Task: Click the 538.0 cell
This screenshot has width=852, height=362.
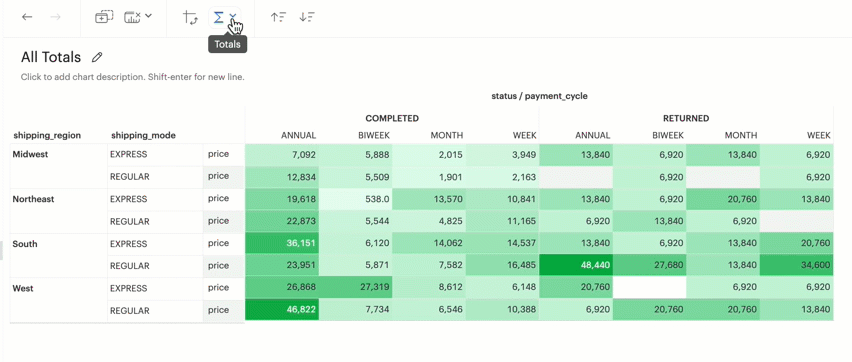Action: (356, 199)
